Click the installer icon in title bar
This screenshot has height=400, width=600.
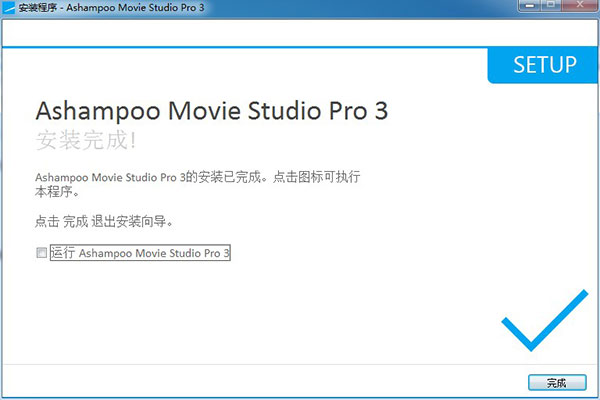10,9
